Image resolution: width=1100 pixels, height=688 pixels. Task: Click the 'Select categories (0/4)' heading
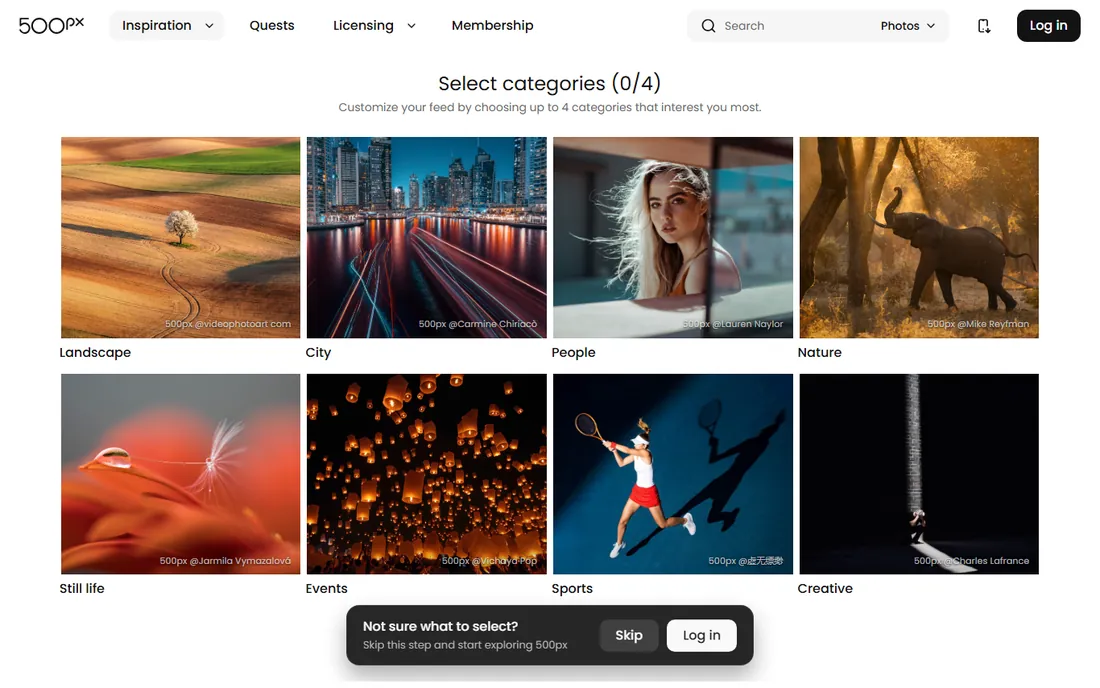pos(549,83)
